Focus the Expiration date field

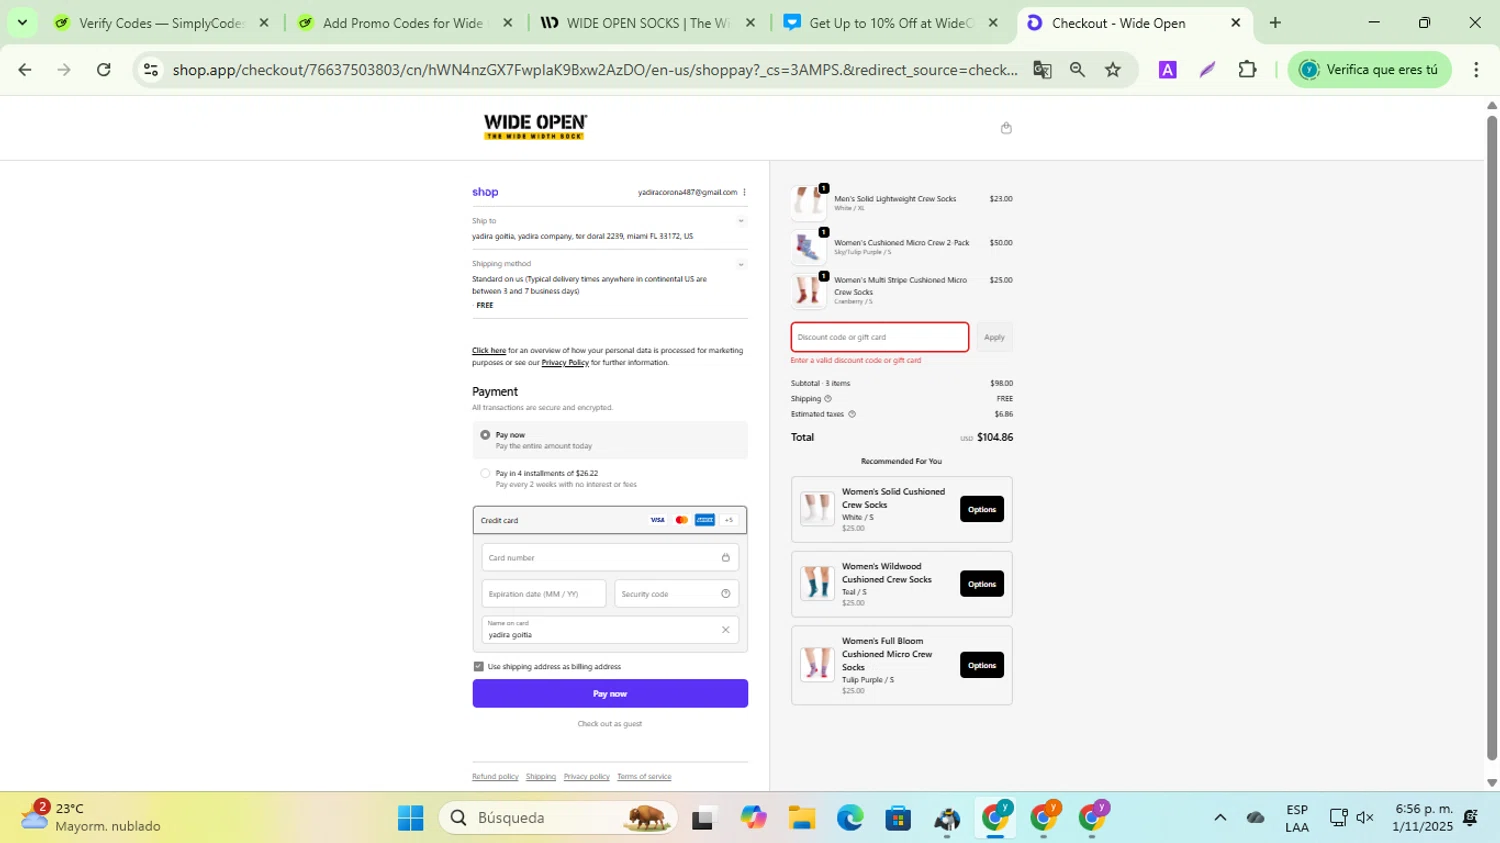(x=544, y=594)
